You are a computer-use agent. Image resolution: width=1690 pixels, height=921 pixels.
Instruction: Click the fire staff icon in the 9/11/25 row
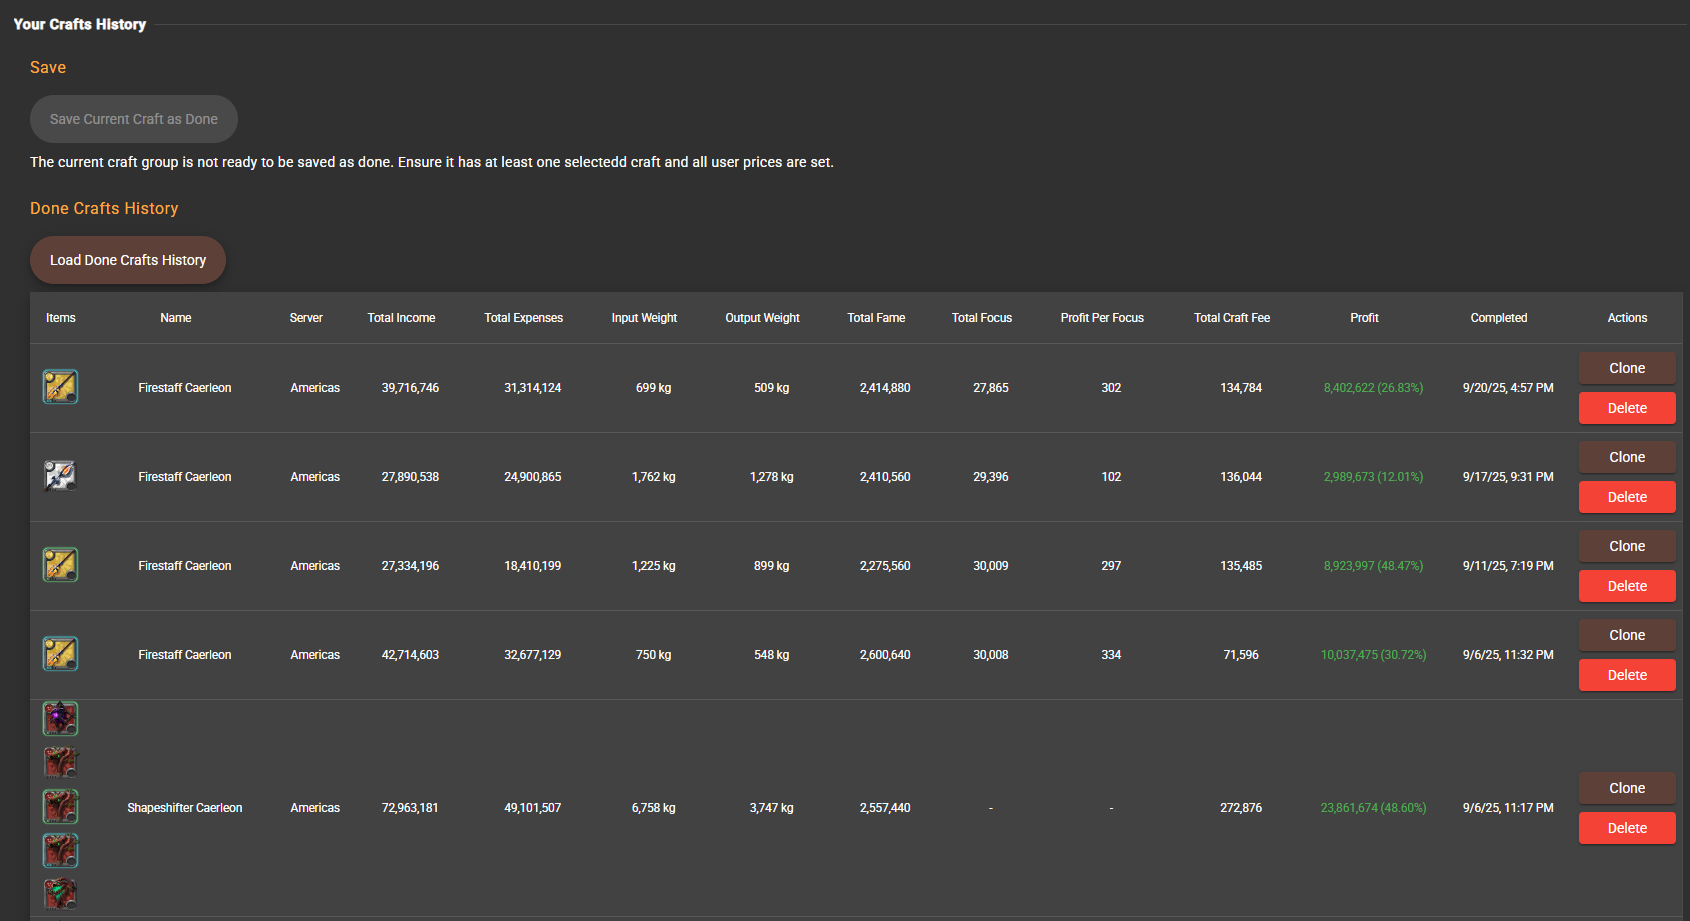(60, 565)
